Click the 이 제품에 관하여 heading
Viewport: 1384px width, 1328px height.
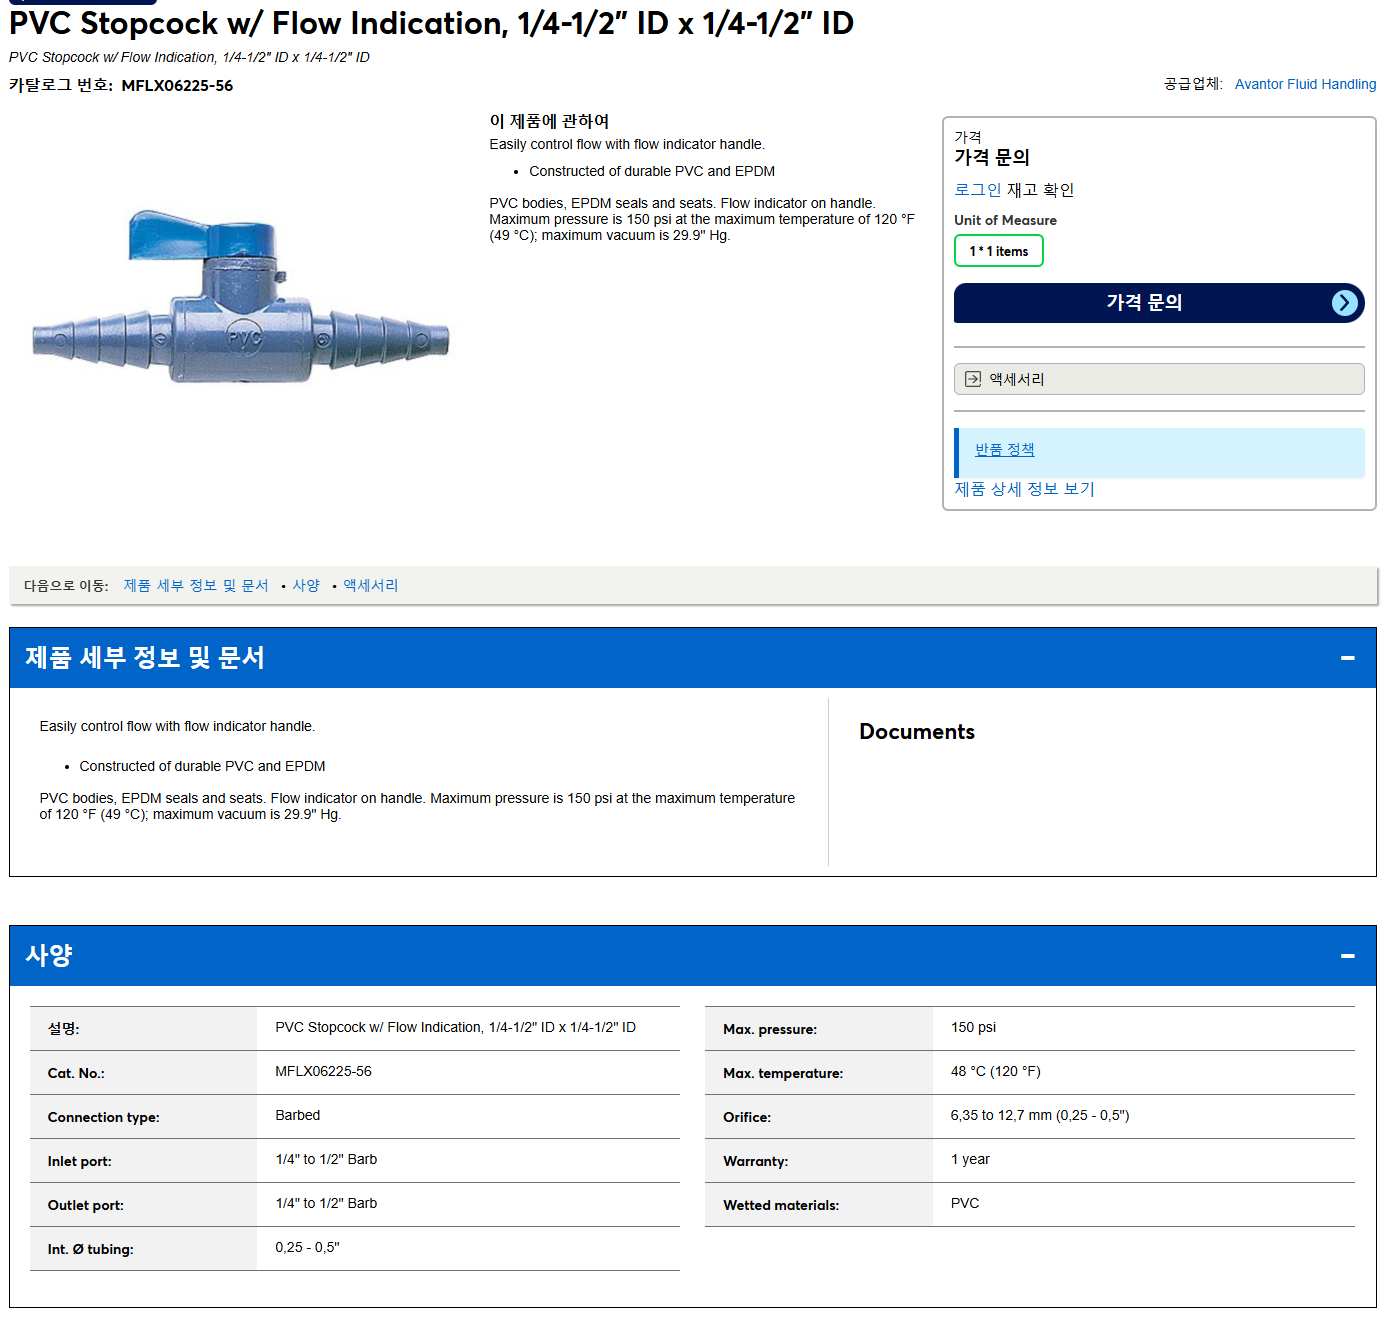(x=549, y=121)
